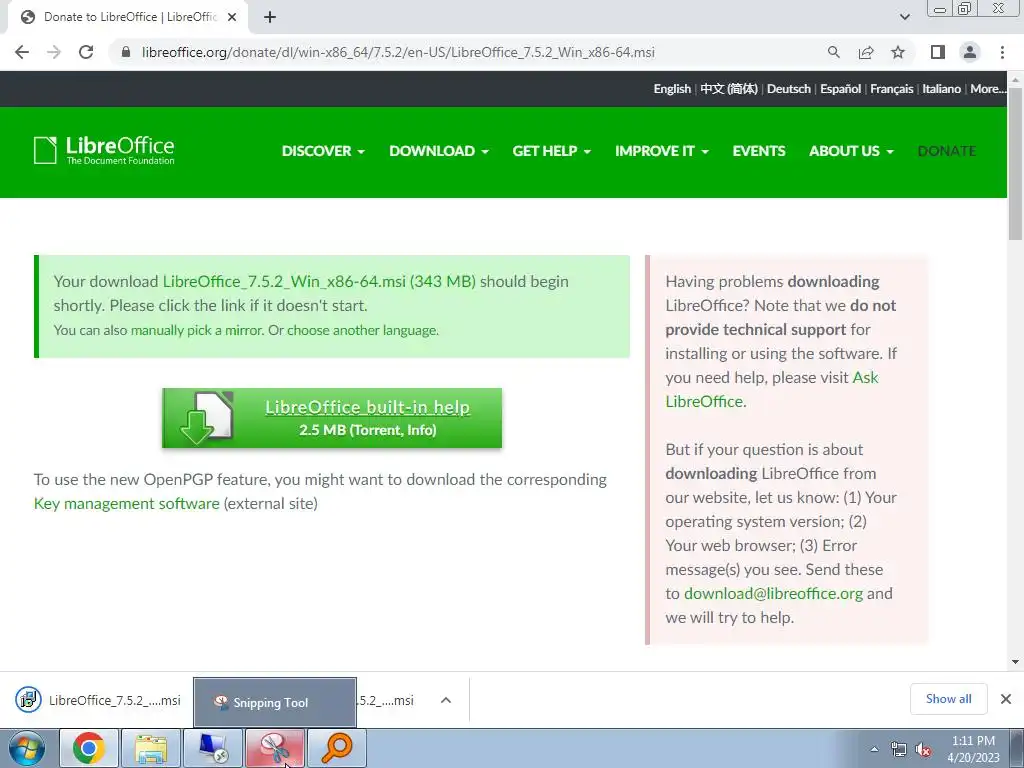
Task: Open the Key management software link
Action: [127, 504]
